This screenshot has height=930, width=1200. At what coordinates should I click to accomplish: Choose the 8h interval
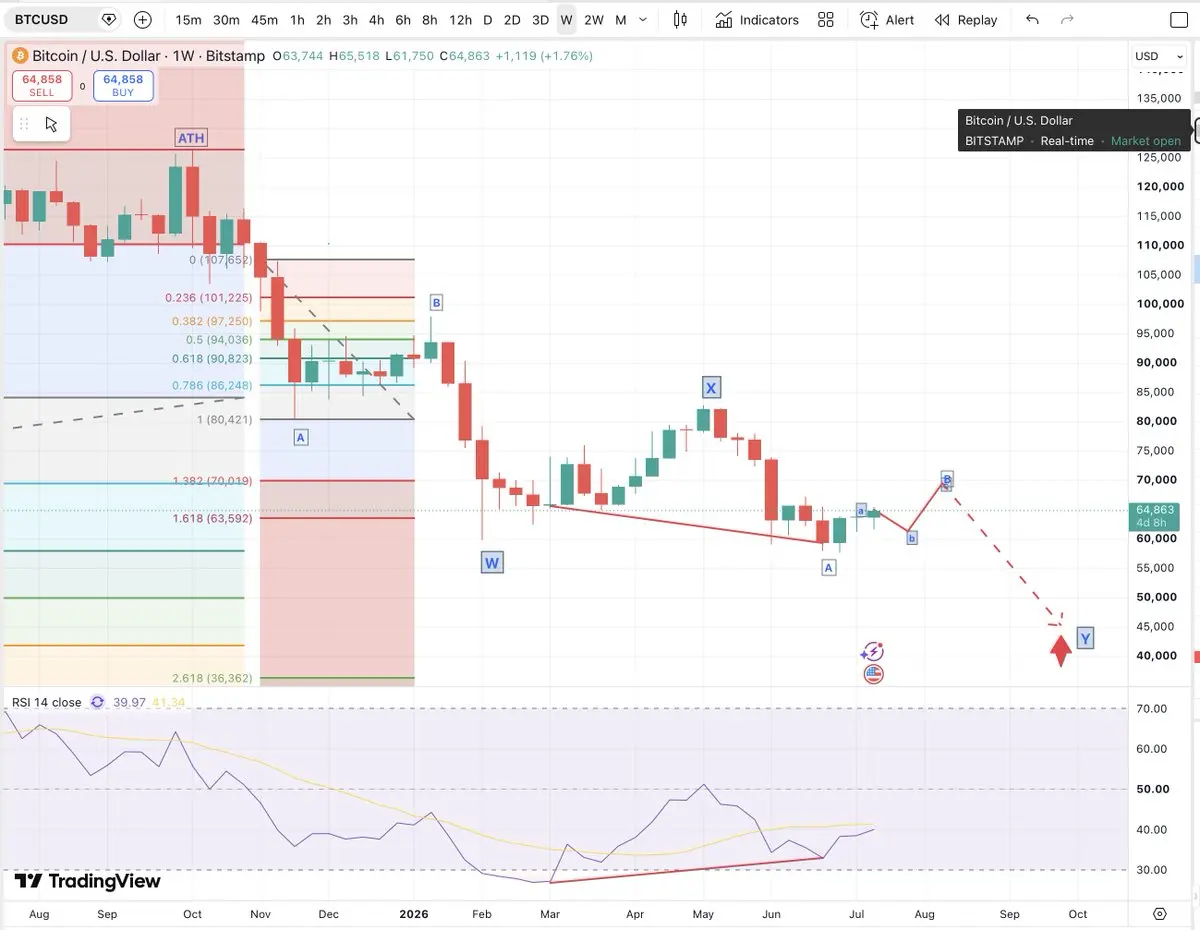click(x=429, y=20)
